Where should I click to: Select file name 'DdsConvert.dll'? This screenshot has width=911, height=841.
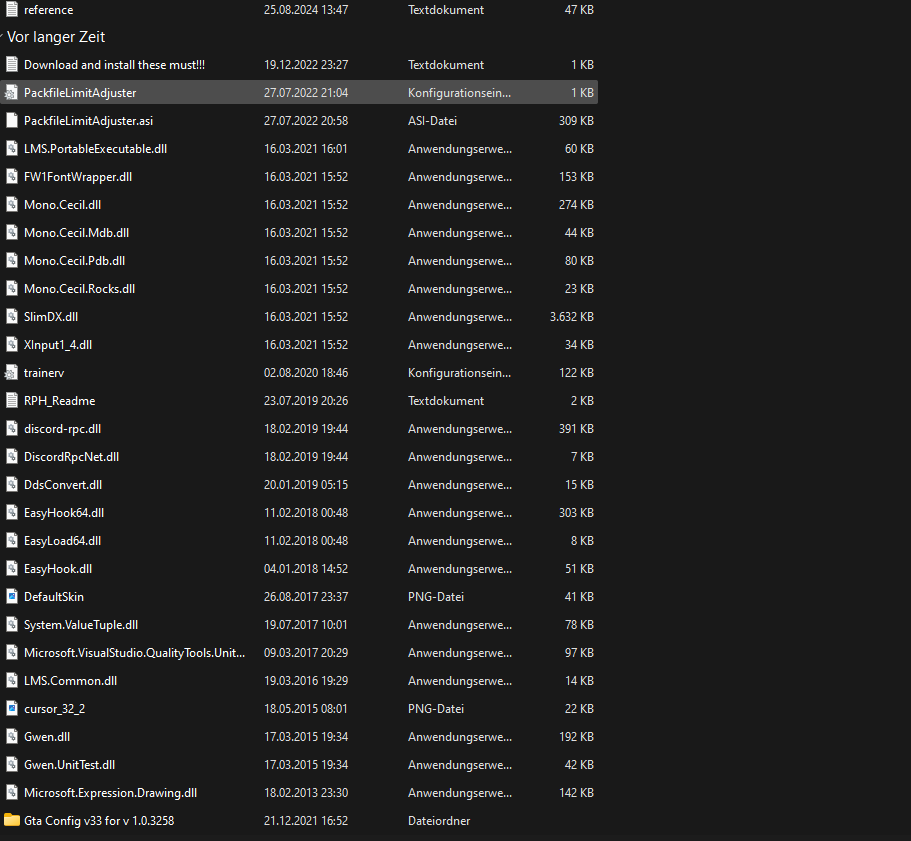pyautogui.click(x=63, y=484)
